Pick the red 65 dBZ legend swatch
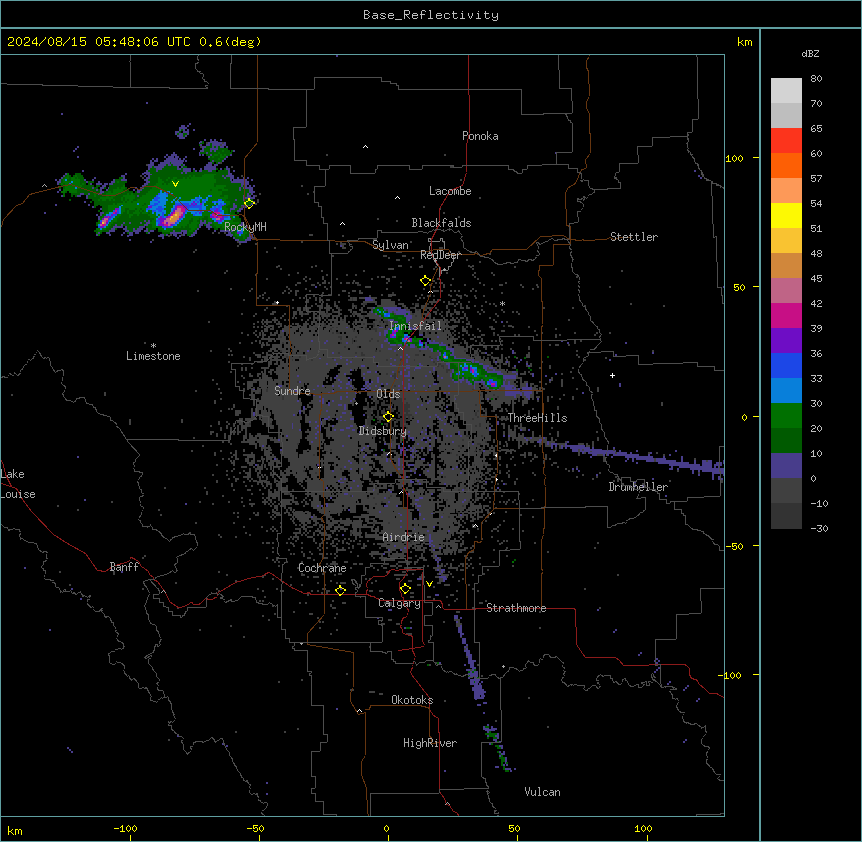 (x=786, y=141)
